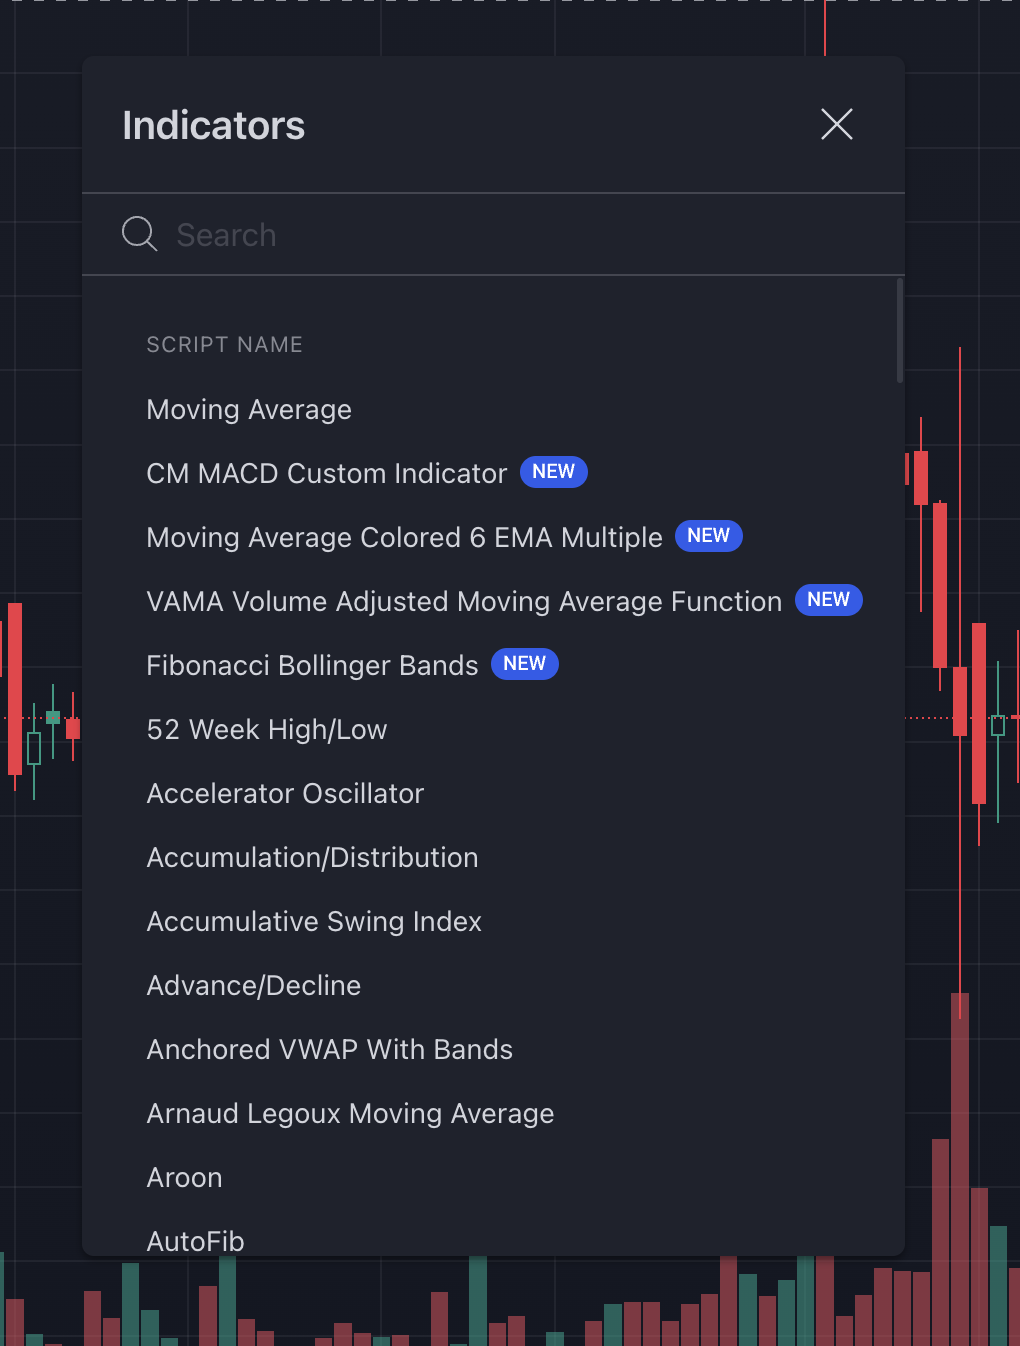
Task: Select Arnaud Legoux Moving Average
Action: (x=350, y=1114)
